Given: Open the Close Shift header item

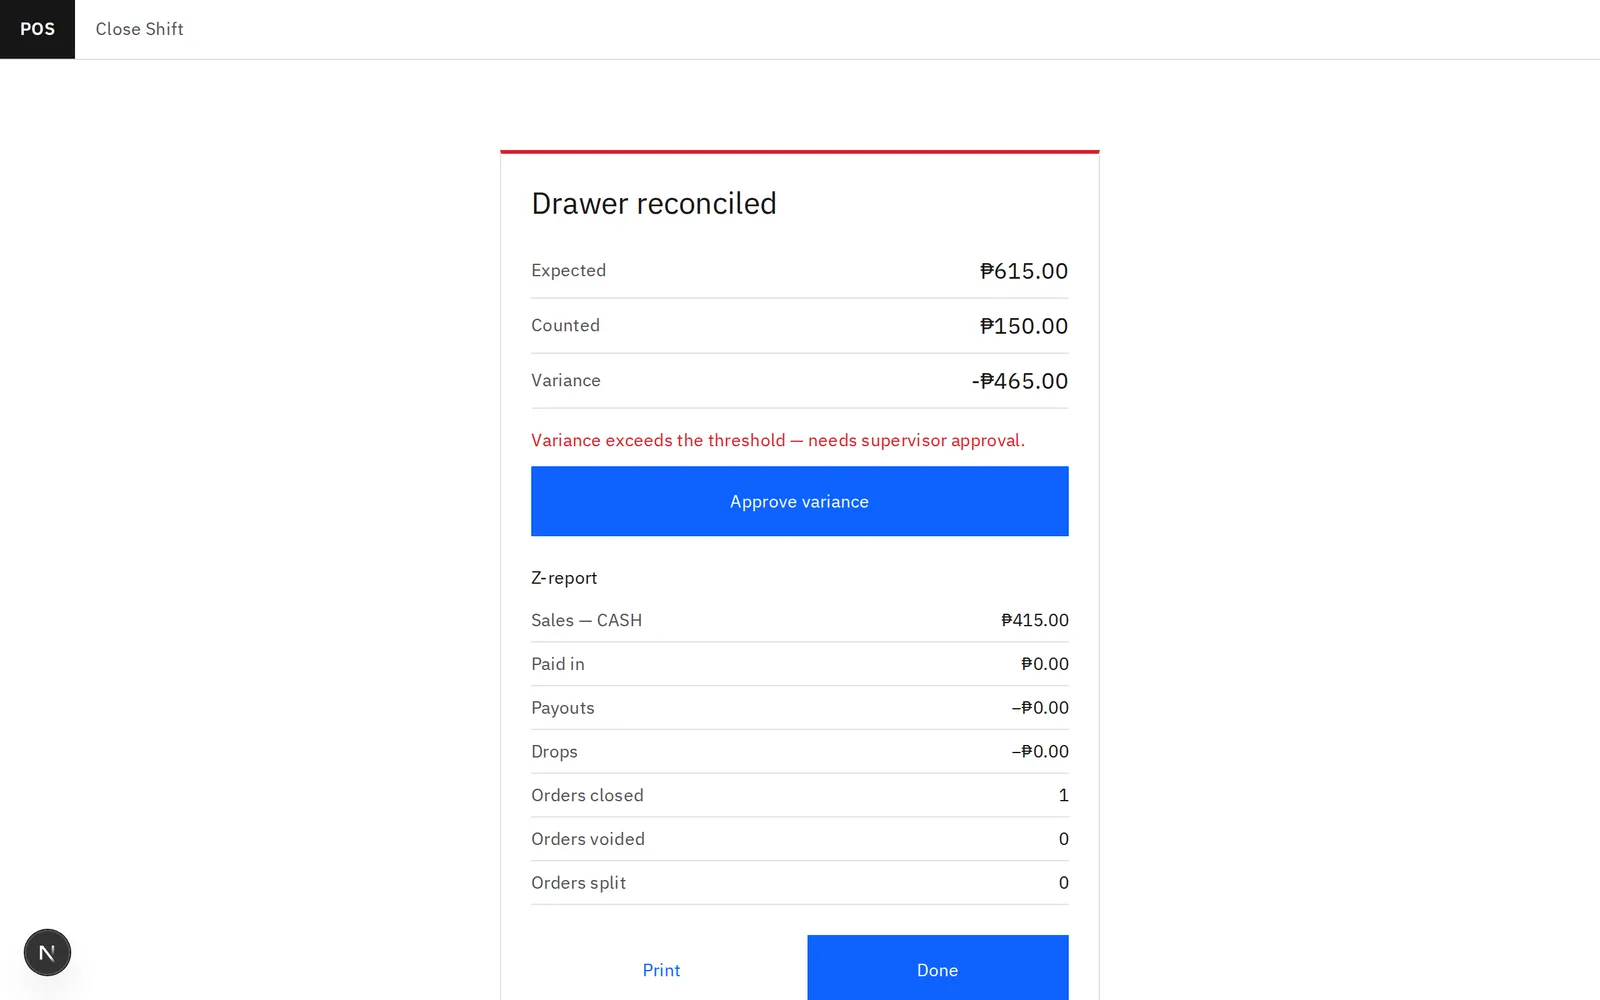Looking at the screenshot, I should tap(139, 29).
